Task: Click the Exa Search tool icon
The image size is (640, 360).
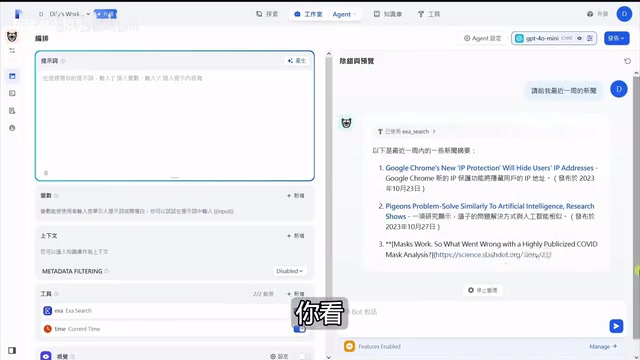Action: (47, 311)
